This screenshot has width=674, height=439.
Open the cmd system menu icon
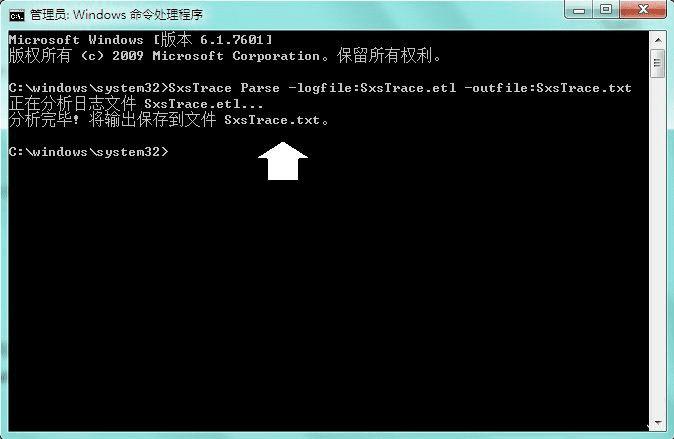point(17,15)
